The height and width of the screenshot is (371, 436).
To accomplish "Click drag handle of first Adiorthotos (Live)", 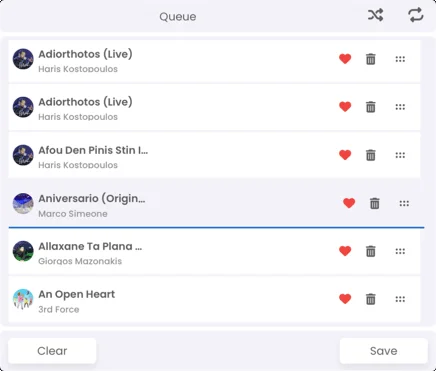I will [x=400, y=59].
